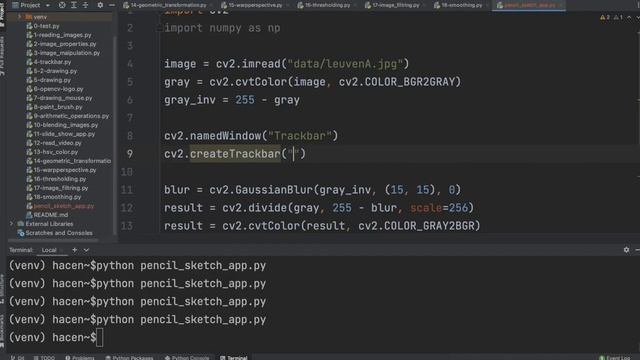Click the terminal prompt cursor
Viewport: 640px width, 360px height.
click(x=100, y=338)
